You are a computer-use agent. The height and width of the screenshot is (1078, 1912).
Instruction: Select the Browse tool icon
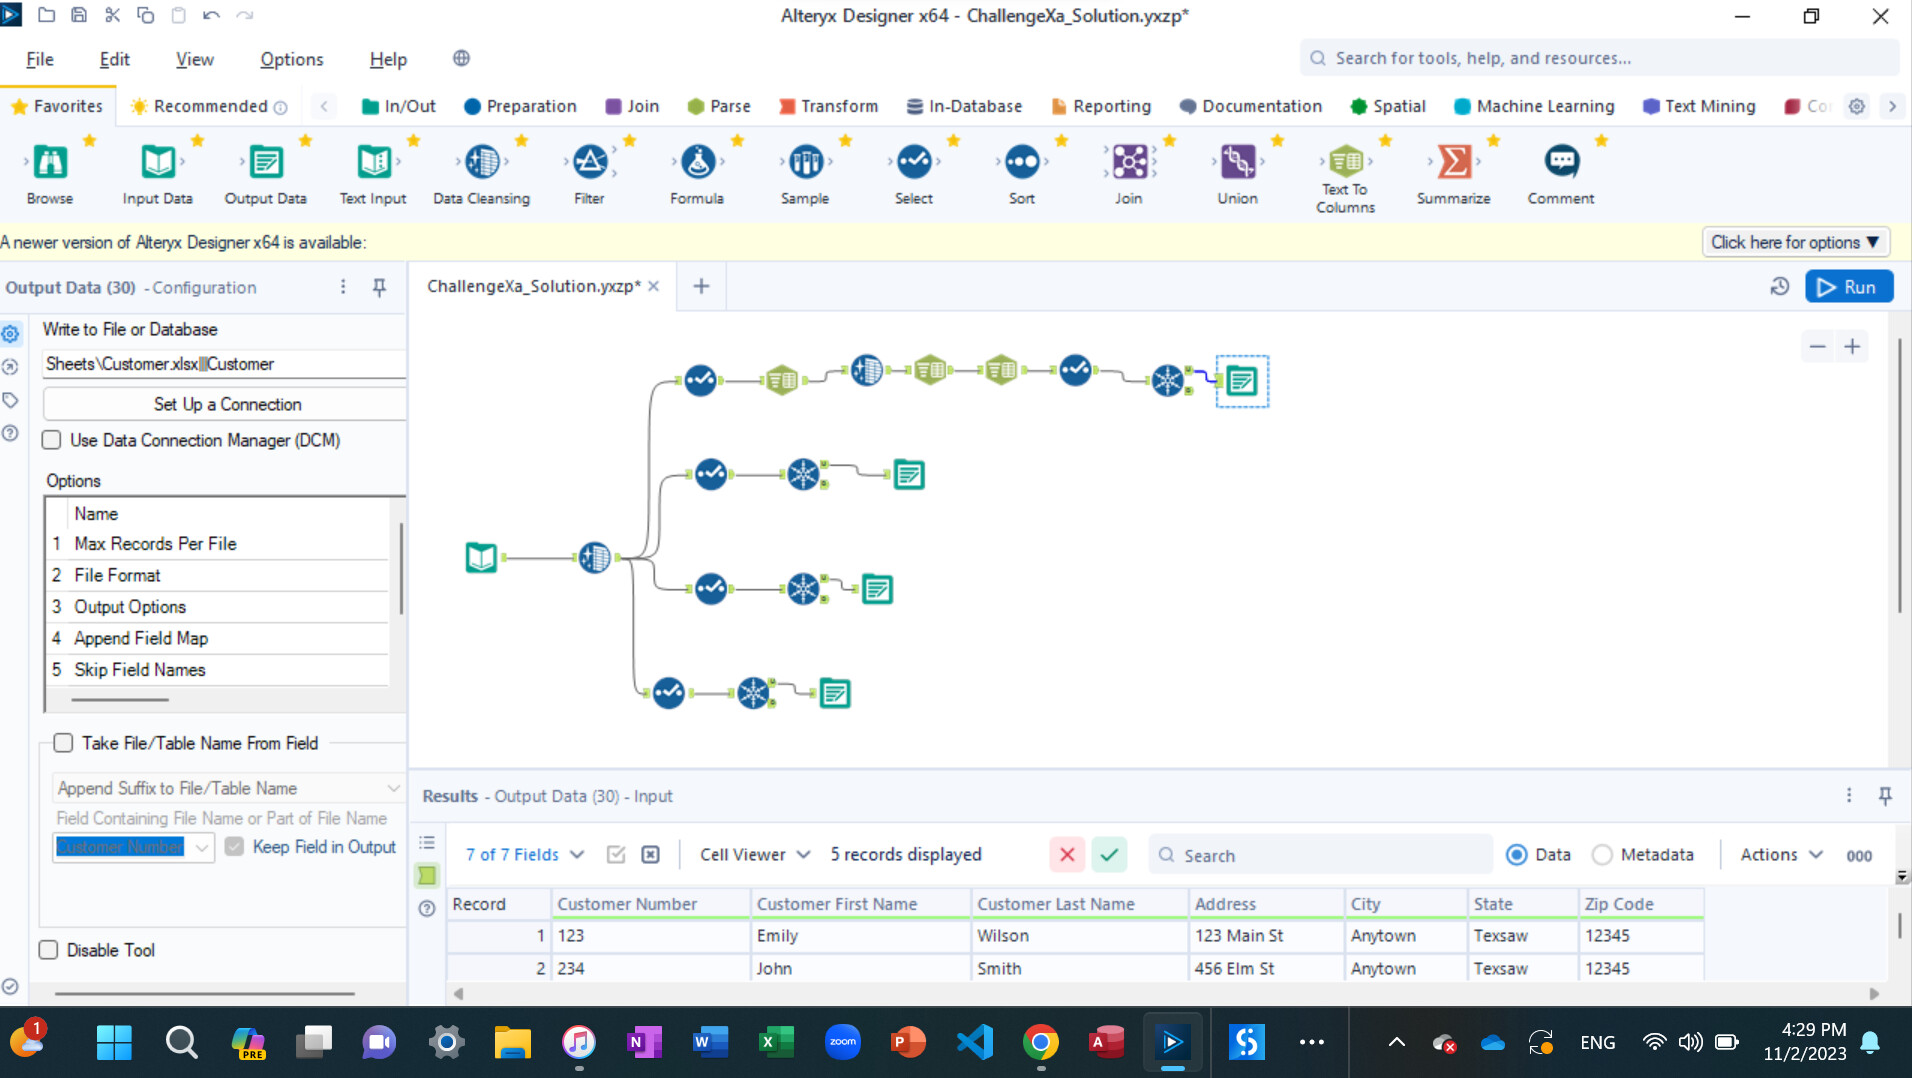point(50,162)
